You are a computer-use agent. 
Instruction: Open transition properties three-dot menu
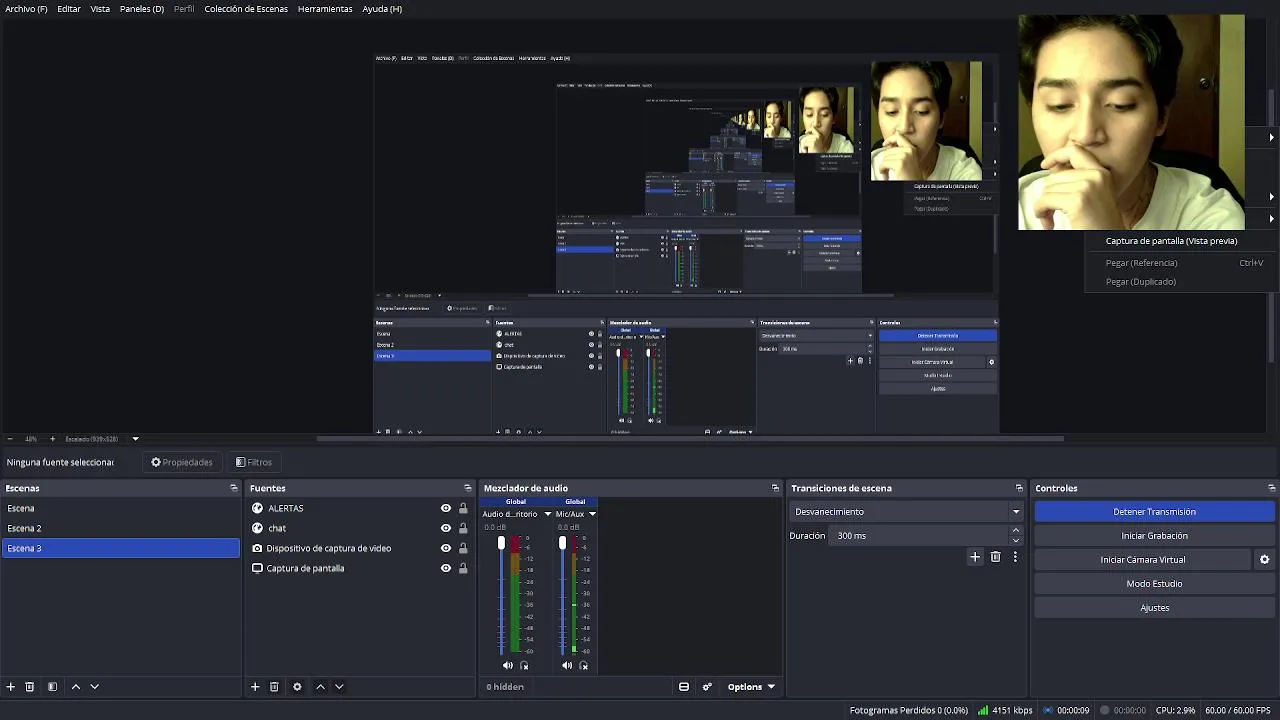[x=1015, y=557]
